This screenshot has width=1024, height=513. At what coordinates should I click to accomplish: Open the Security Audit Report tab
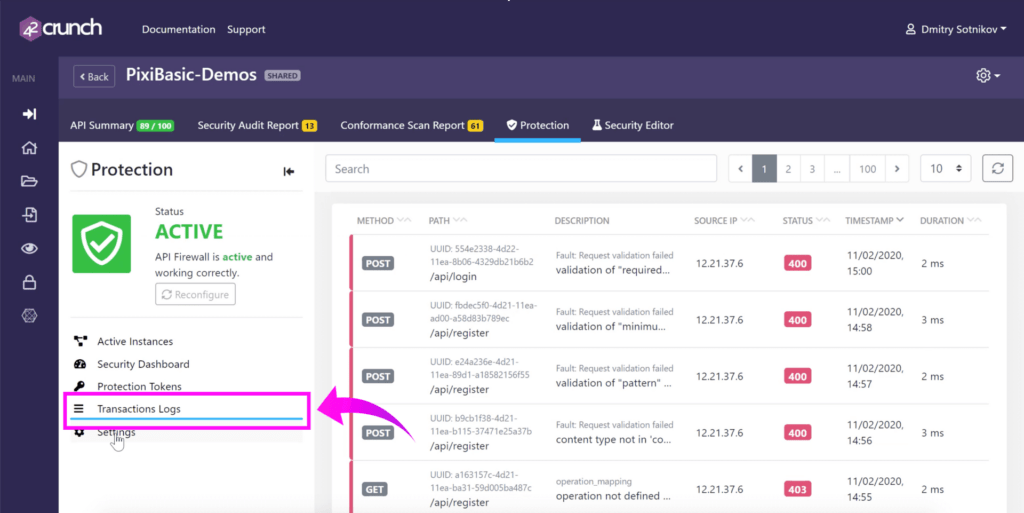pos(257,125)
